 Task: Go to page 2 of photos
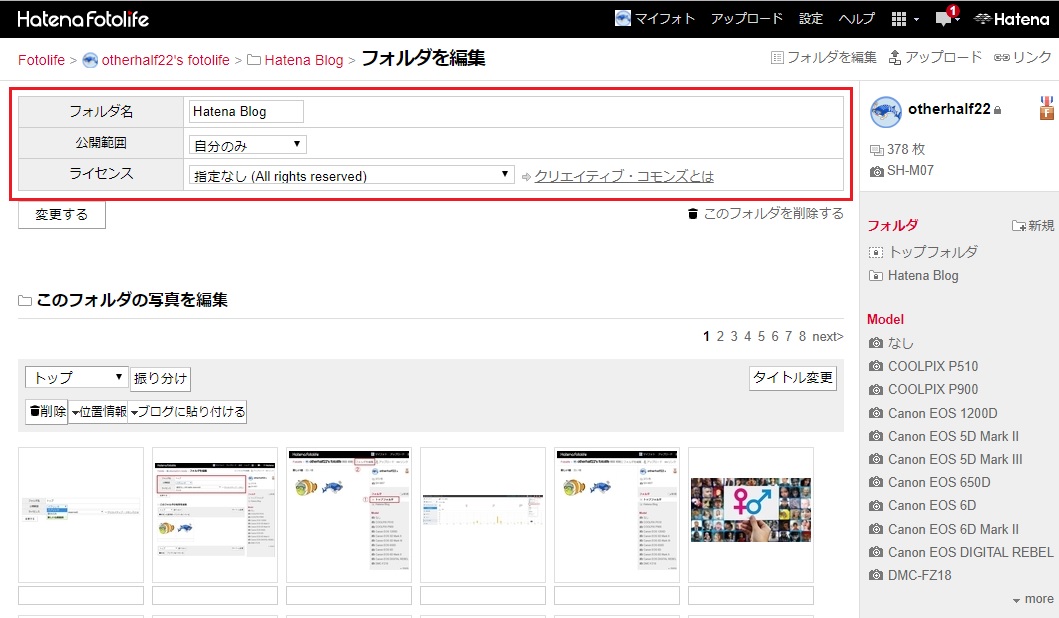point(721,336)
